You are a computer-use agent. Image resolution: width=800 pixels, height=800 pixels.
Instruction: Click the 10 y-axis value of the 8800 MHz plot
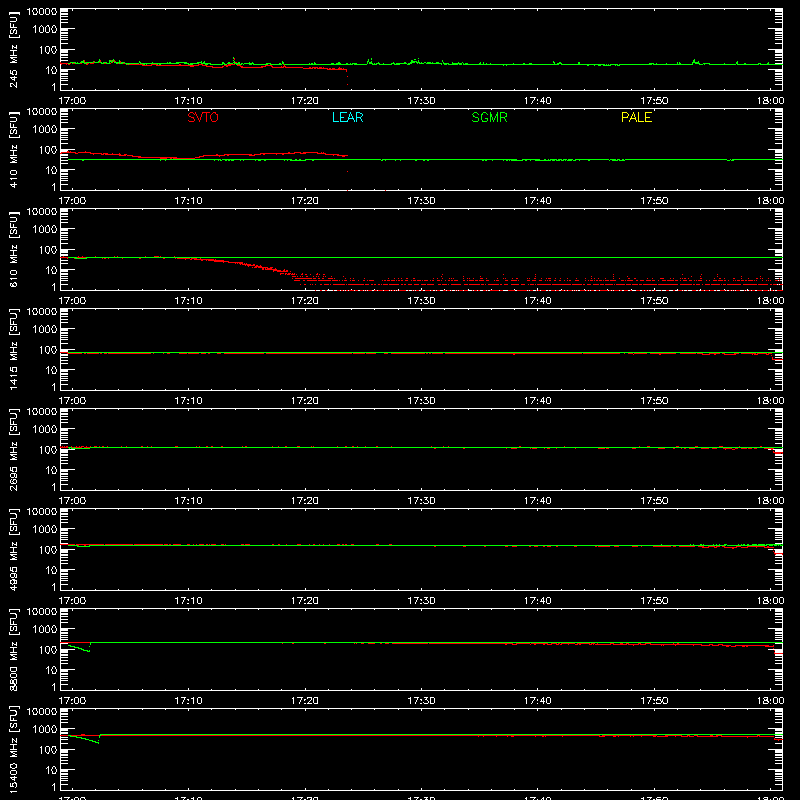pyautogui.click(x=51, y=670)
